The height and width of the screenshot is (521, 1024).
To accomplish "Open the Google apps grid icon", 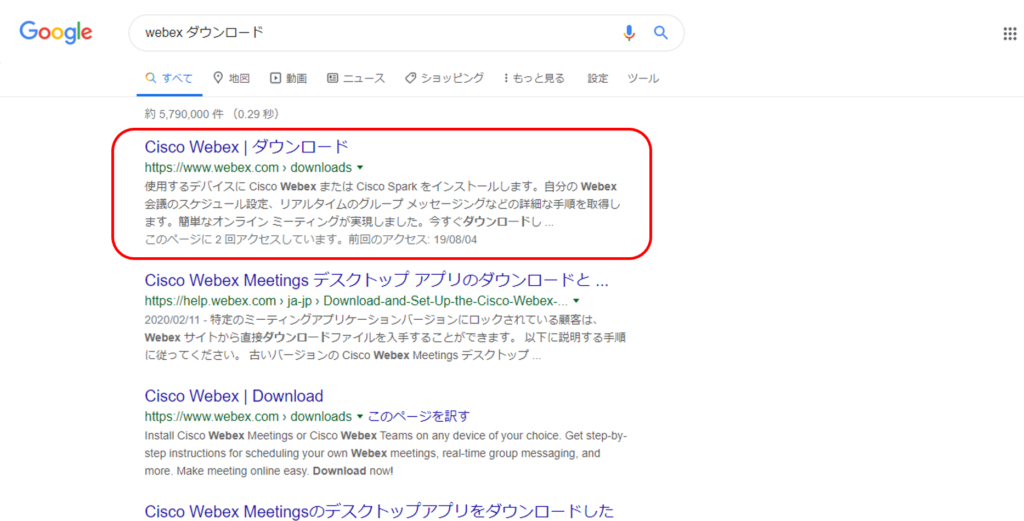I will click(x=1010, y=34).
